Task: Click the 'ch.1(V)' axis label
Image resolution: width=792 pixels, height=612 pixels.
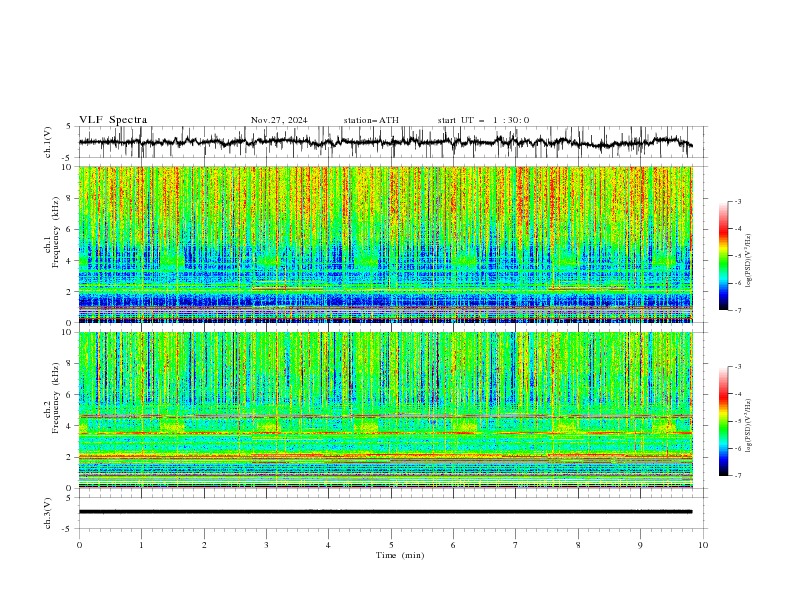Action: (x=48, y=142)
